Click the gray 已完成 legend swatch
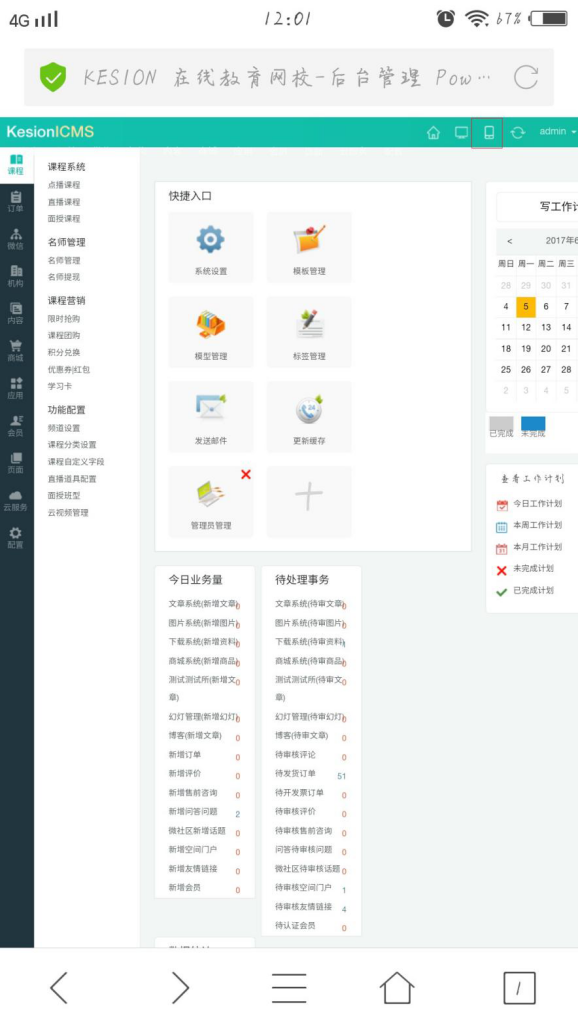The image size is (578, 1028). [x=501, y=423]
